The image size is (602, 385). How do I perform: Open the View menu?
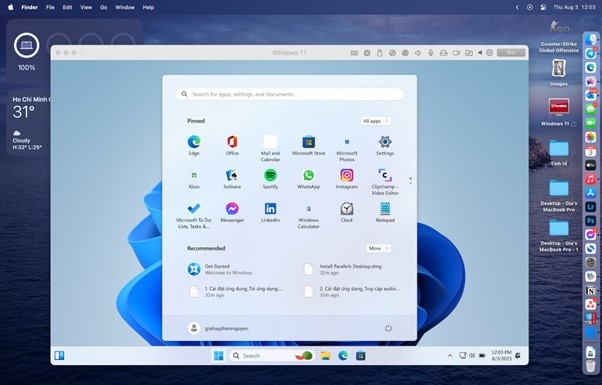86,7
